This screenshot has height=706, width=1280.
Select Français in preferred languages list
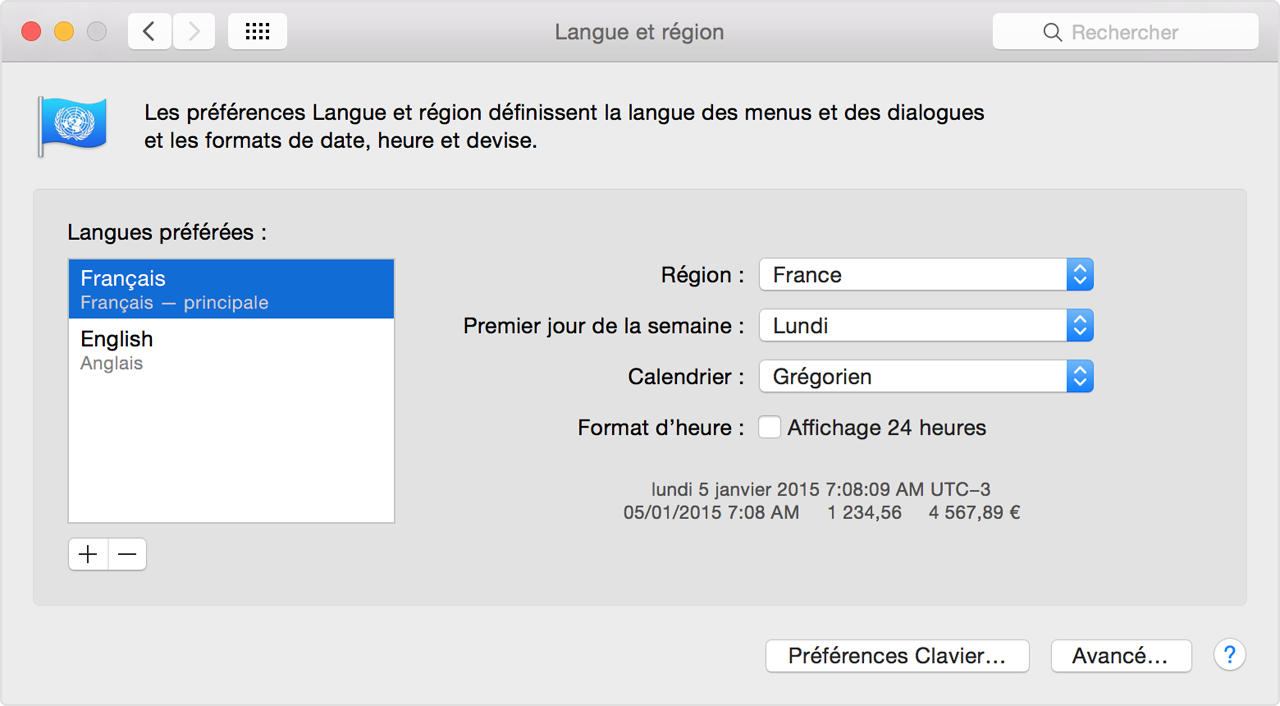(x=231, y=289)
